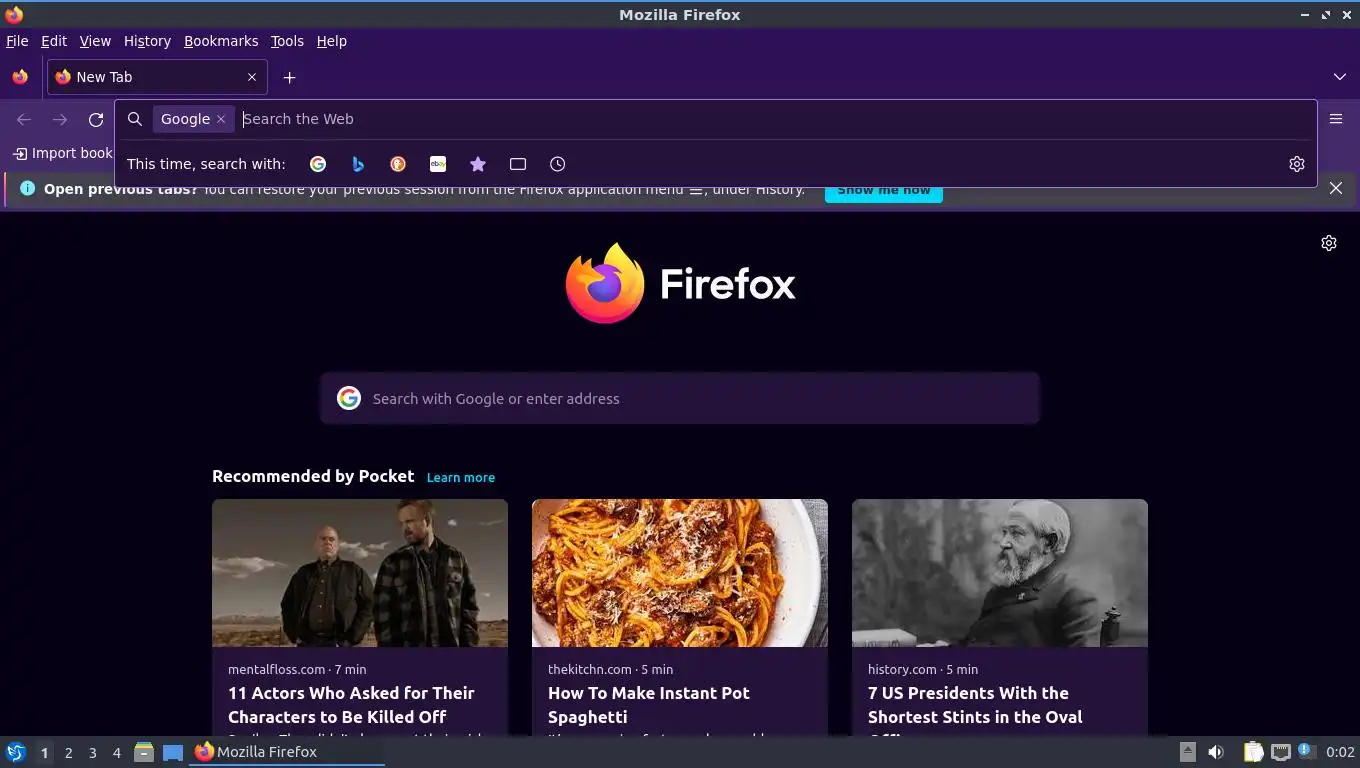The image size is (1360, 768).
Task: Click the show desktop taskbar icon
Action: pos(173,752)
